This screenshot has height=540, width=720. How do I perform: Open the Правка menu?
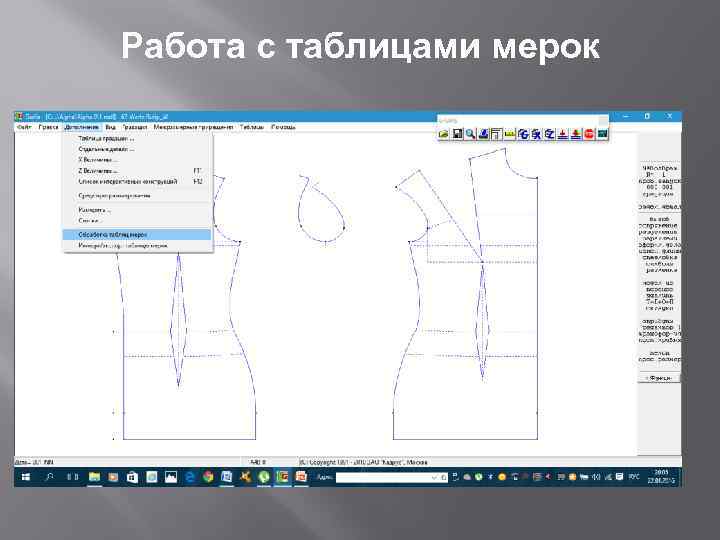tap(48, 127)
